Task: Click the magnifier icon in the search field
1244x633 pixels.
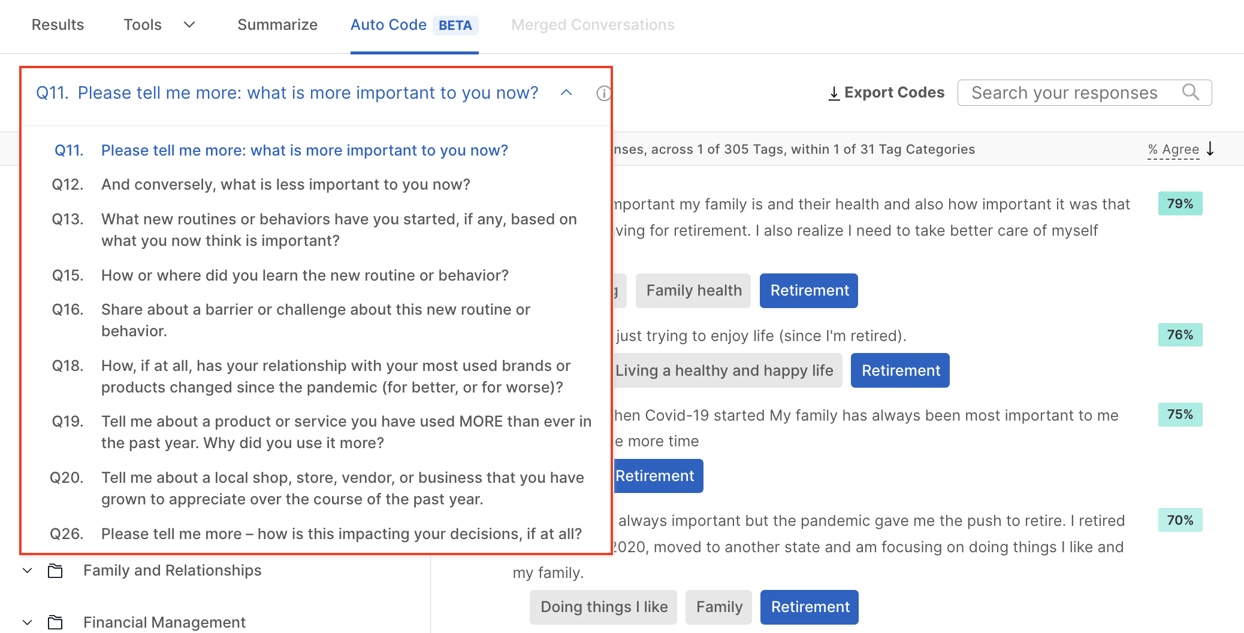Action: (1191, 92)
